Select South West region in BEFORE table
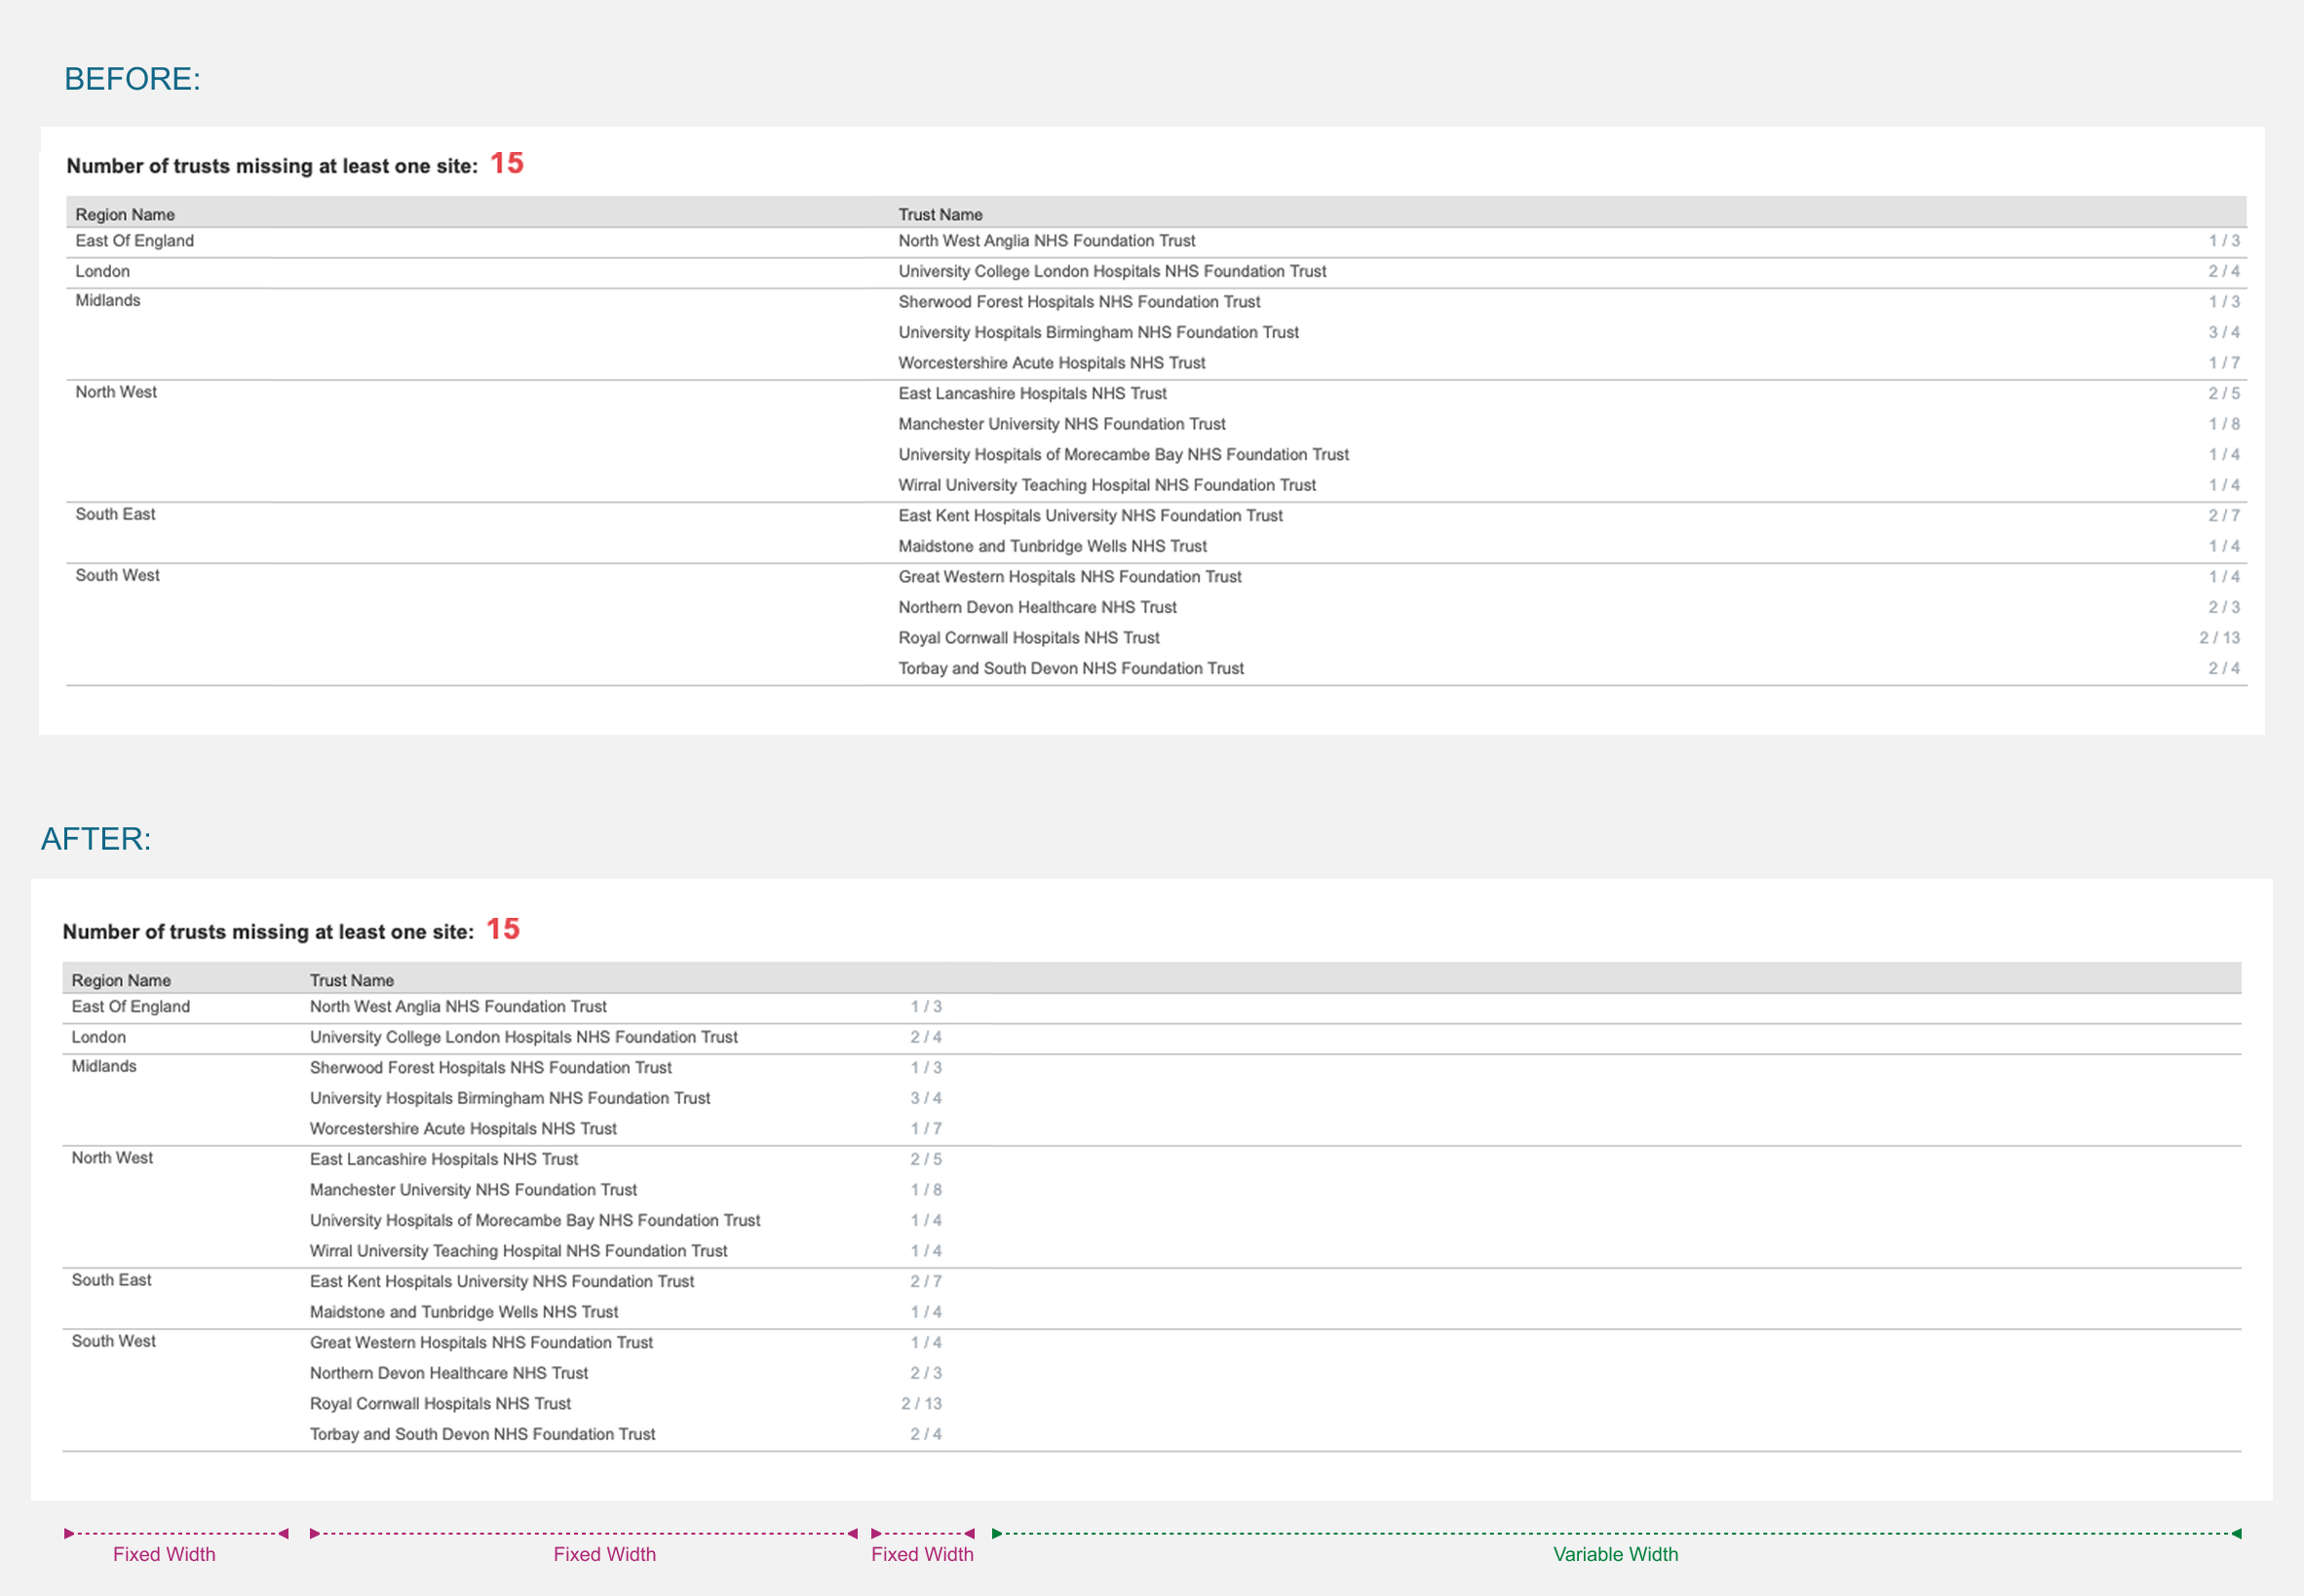Screen dimensions: 2304x1596 [x=117, y=575]
